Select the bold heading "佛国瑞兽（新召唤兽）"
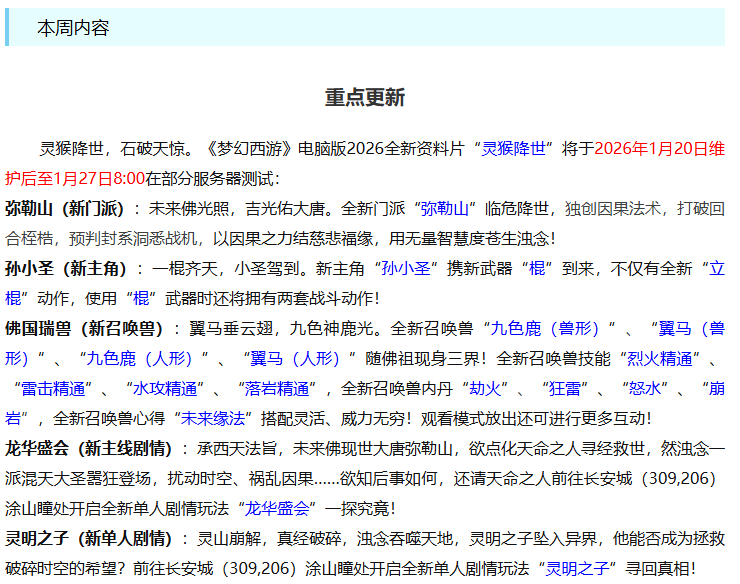740x584 pixels. [x=84, y=329]
